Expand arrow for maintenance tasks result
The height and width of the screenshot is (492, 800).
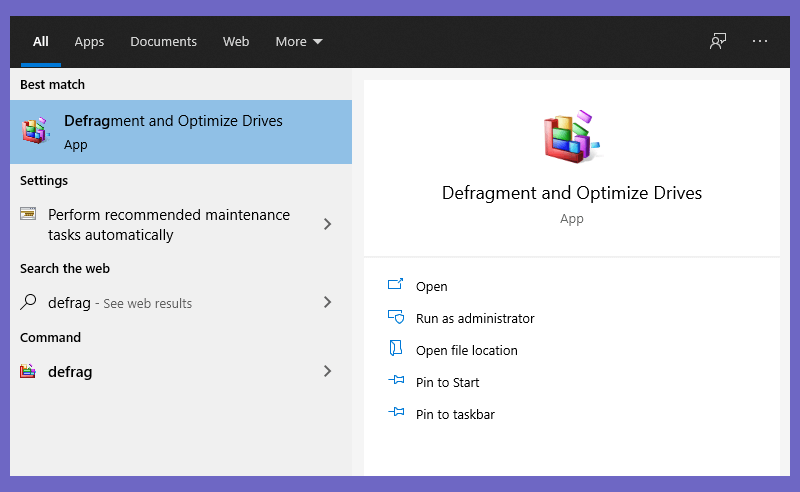point(328,224)
